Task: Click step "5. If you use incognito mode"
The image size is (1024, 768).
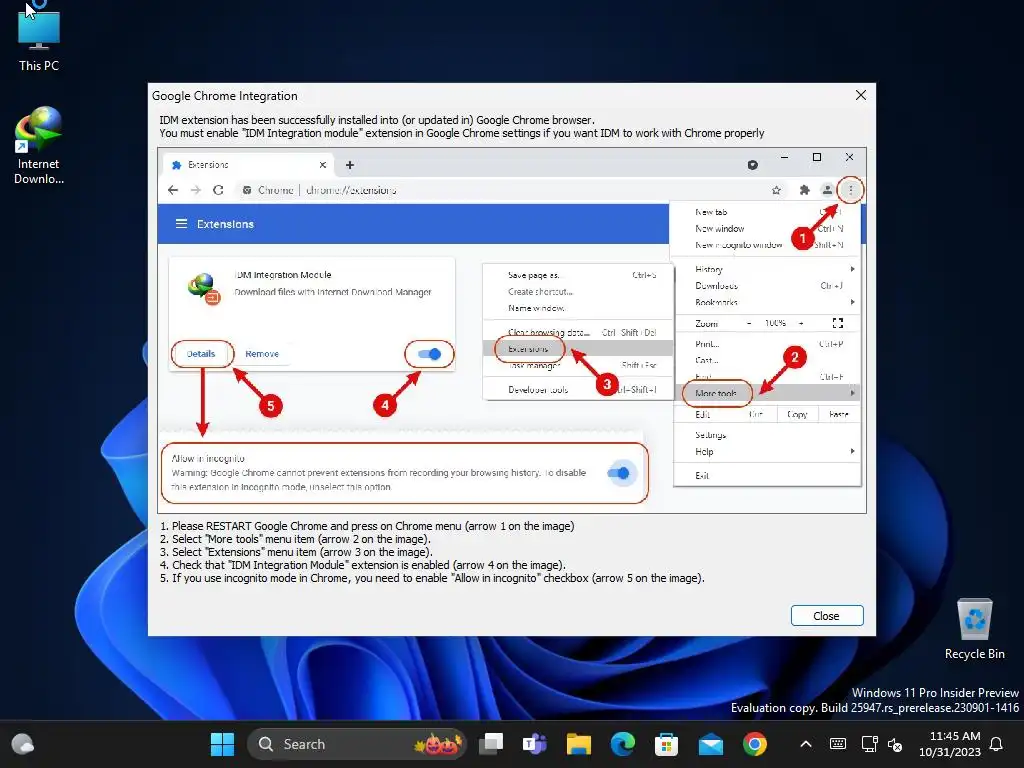Action: tap(432, 579)
